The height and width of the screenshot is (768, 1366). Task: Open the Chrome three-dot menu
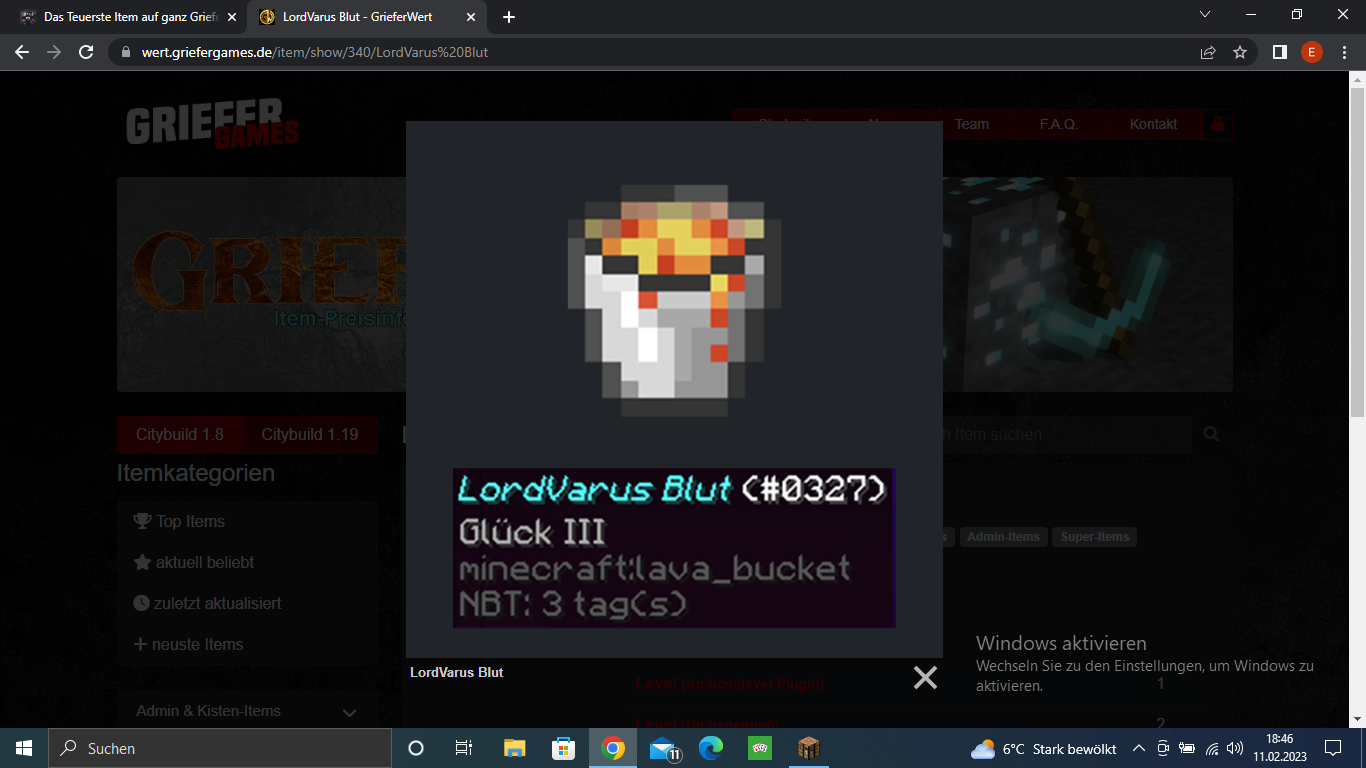1343,52
